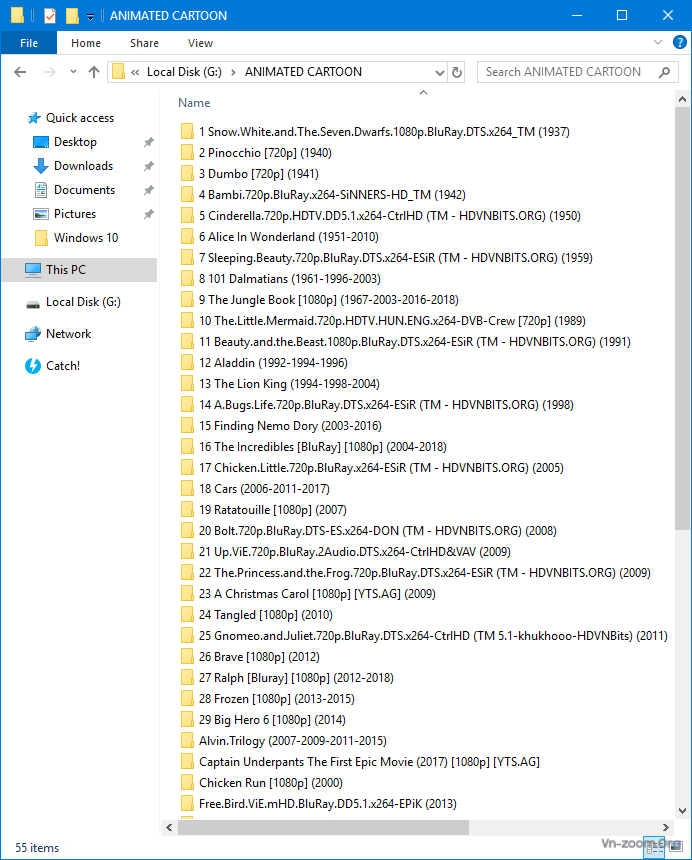692x860 pixels.
Task: Click the vertical scrollbar down arrow
Action: [682, 811]
